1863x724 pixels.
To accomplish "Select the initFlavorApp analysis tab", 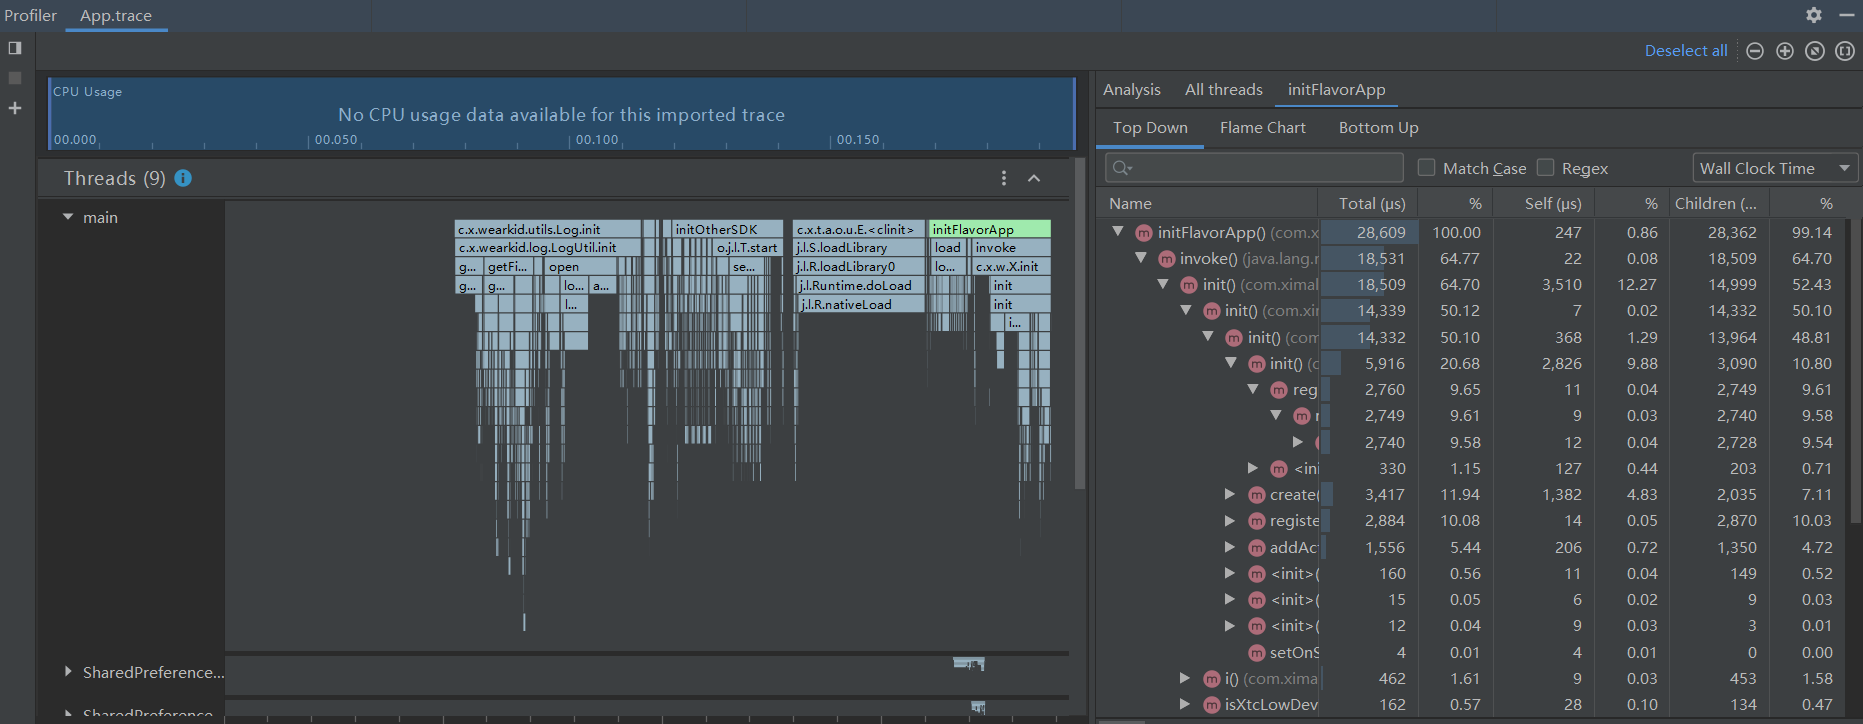I will (1336, 90).
